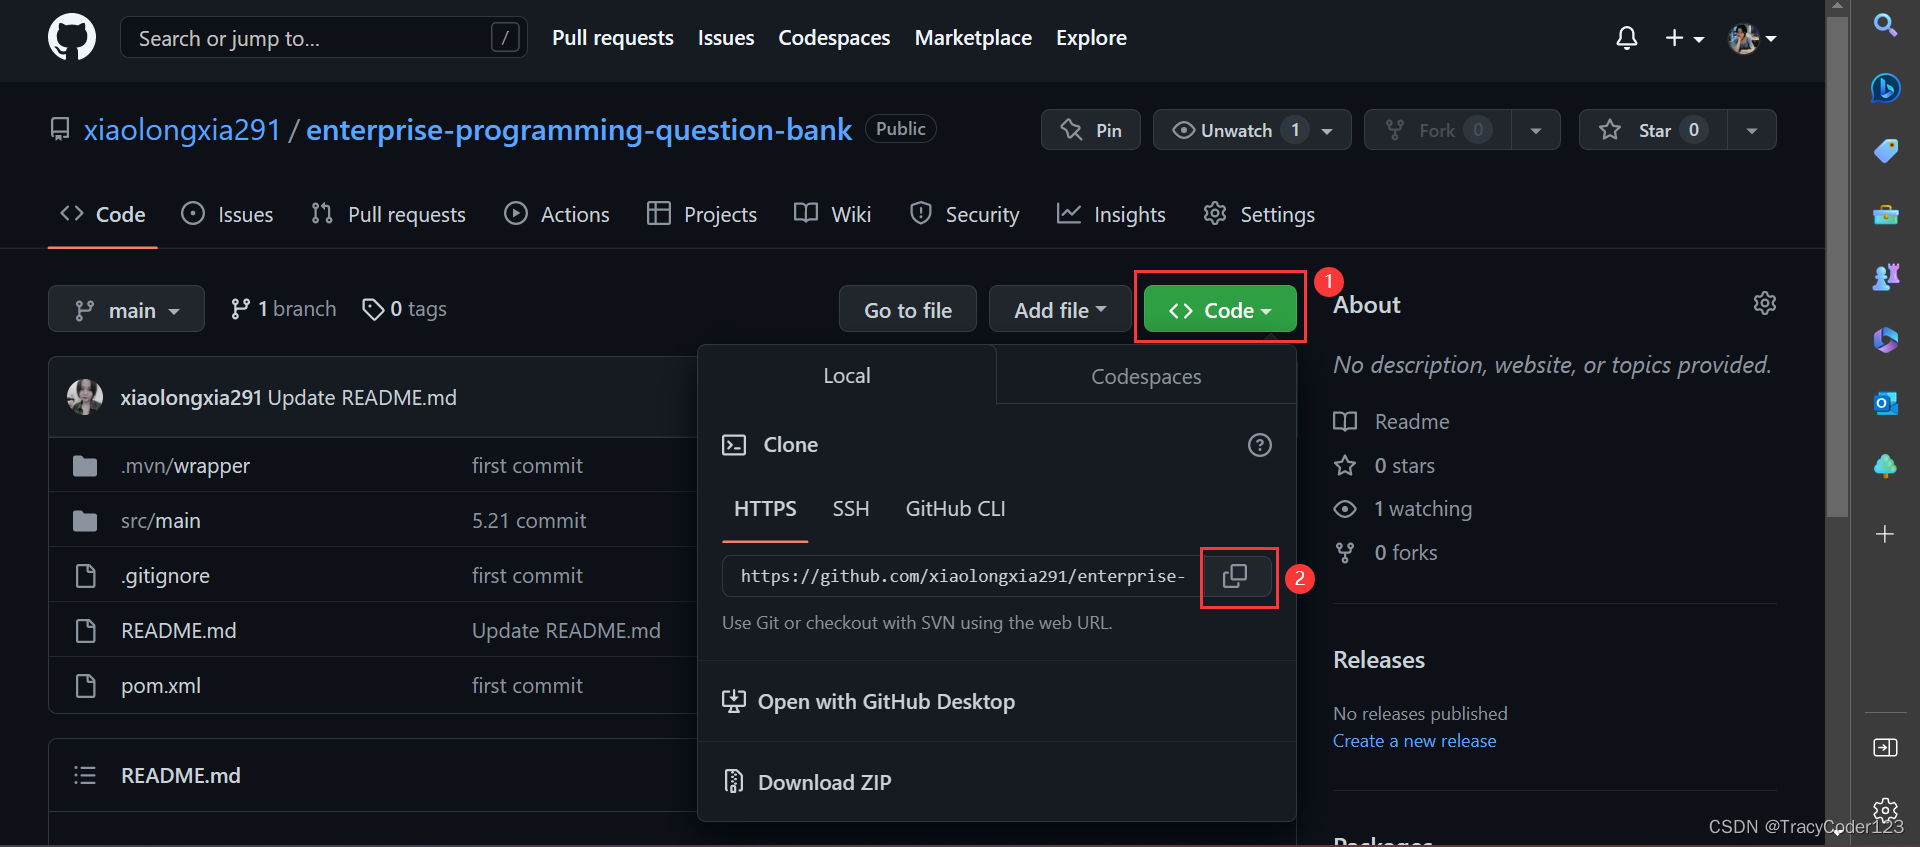Open notifications bell icon

click(1627, 38)
